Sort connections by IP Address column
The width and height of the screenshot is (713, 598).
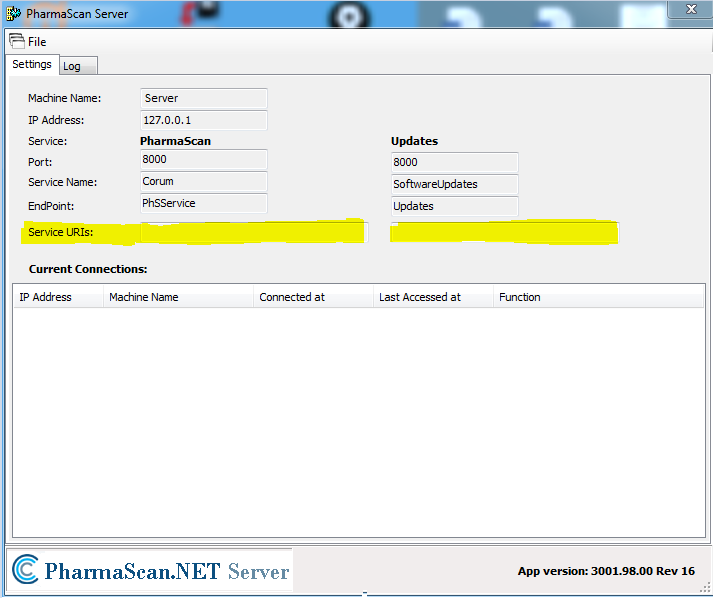click(x=58, y=297)
